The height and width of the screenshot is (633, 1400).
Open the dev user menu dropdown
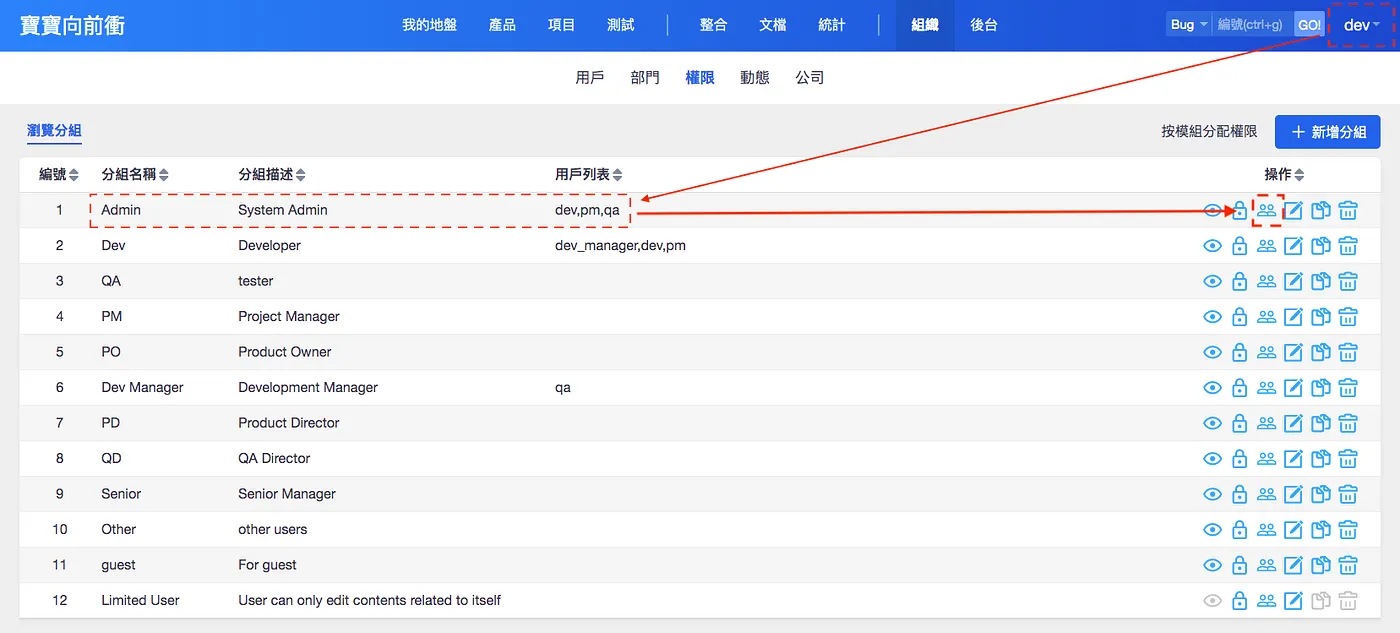tap(1361, 25)
